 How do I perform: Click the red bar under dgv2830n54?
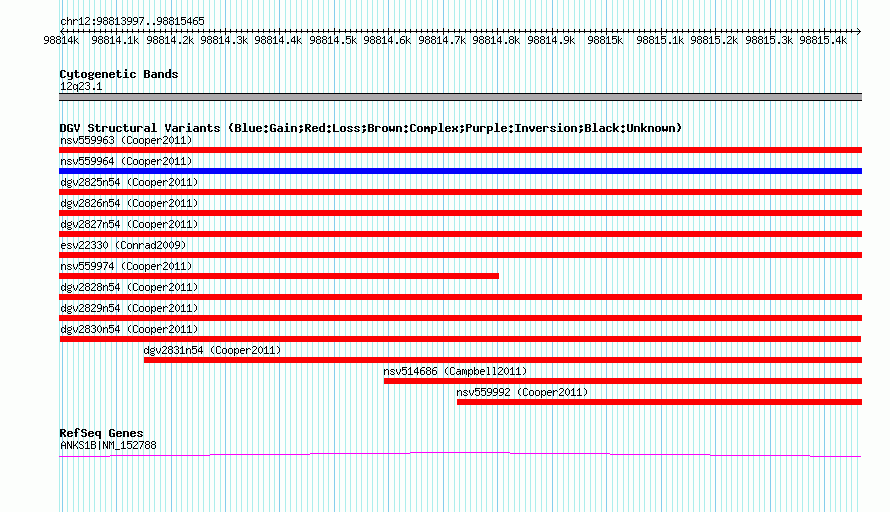460,339
